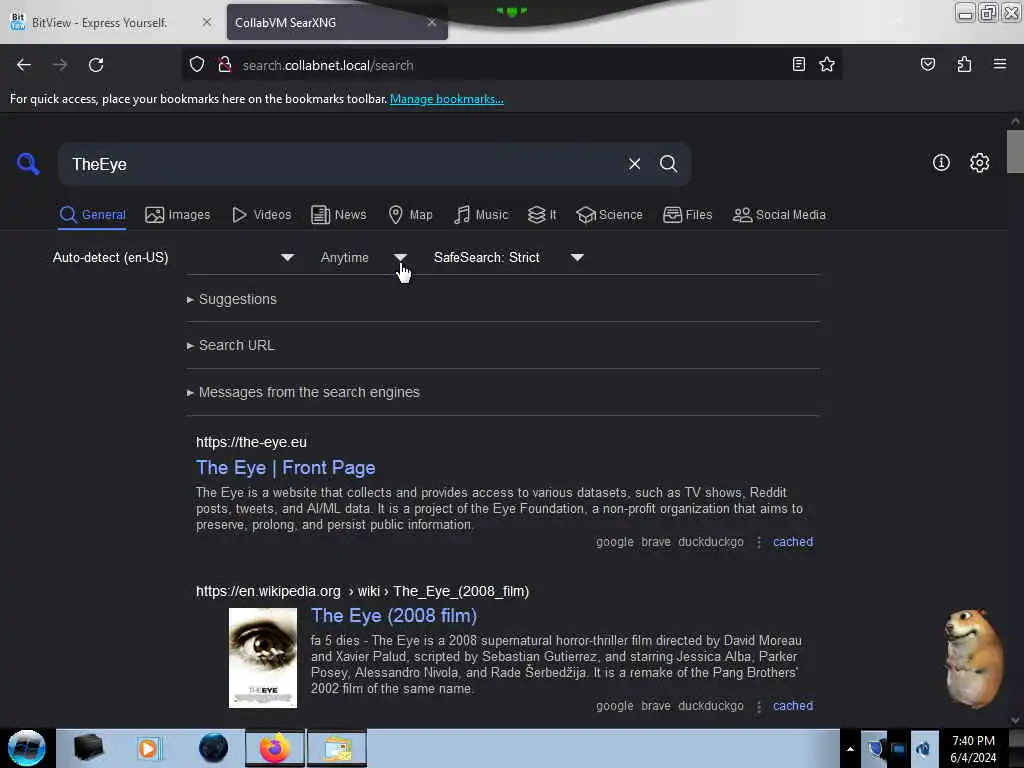Open the volume tray icon

[923, 748]
